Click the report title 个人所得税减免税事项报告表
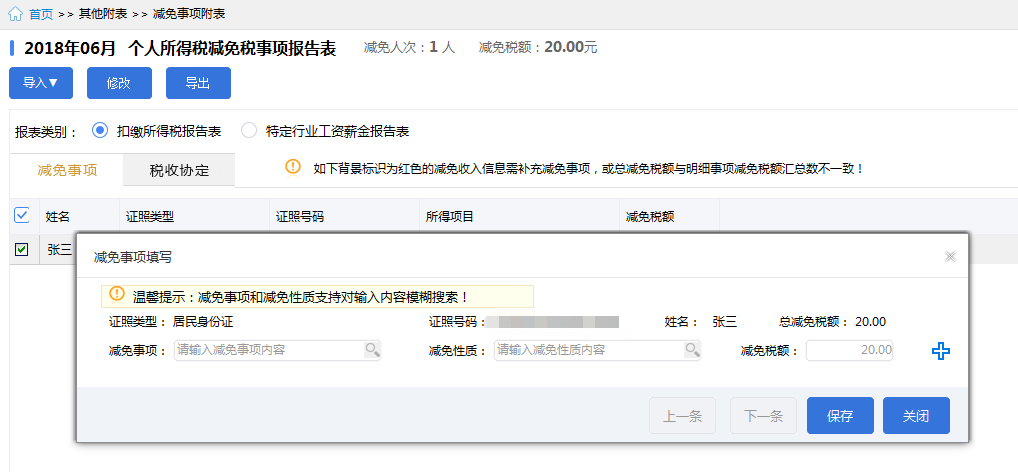The image size is (1018, 472). tap(232, 49)
